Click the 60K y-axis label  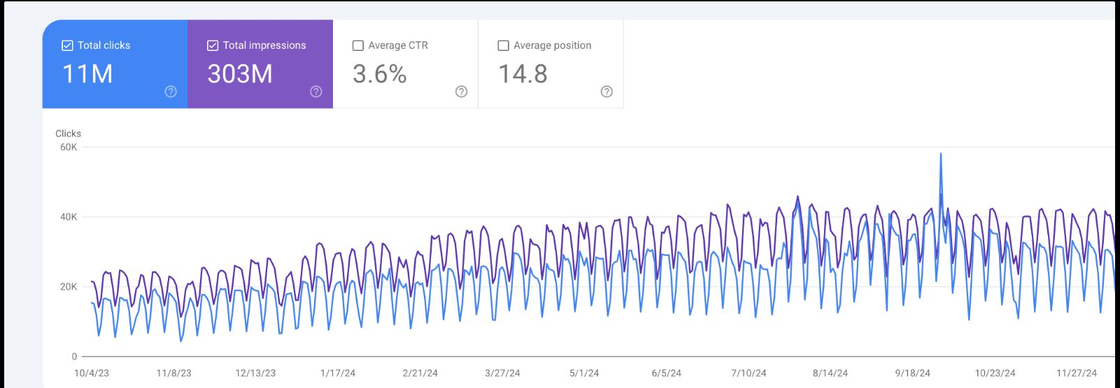click(69, 147)
